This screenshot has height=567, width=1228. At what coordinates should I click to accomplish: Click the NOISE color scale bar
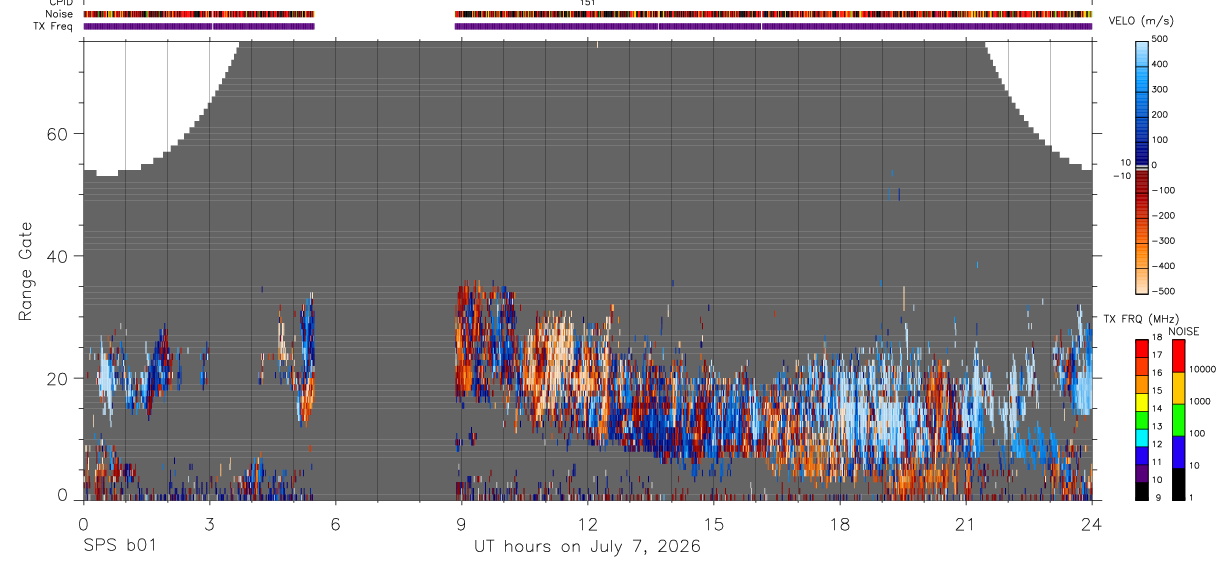[x=1178, y=420]
